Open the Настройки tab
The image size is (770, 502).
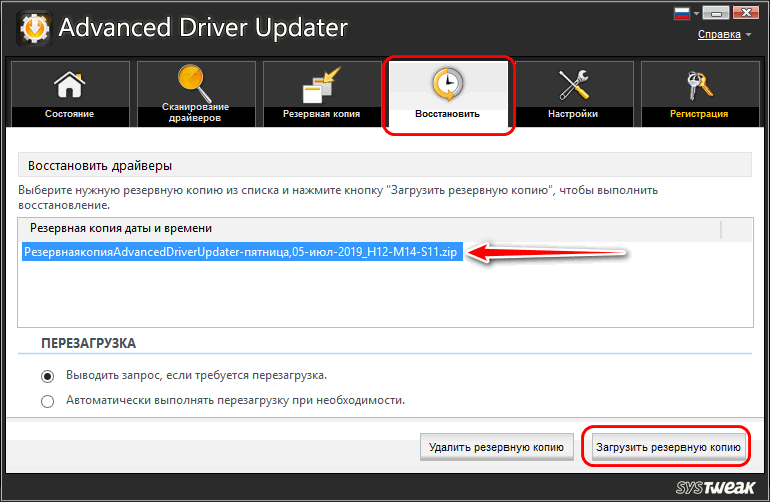click(574, 94)
